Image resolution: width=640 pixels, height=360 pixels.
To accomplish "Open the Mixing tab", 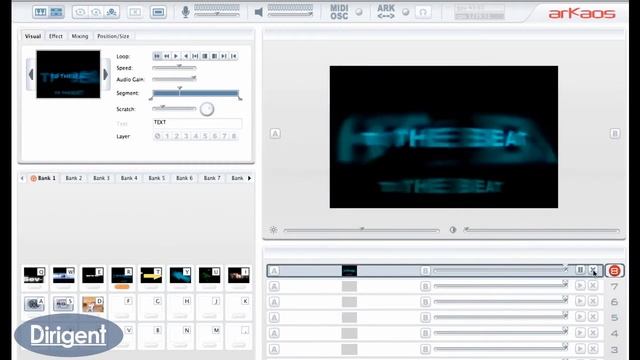I will (80, 36).
